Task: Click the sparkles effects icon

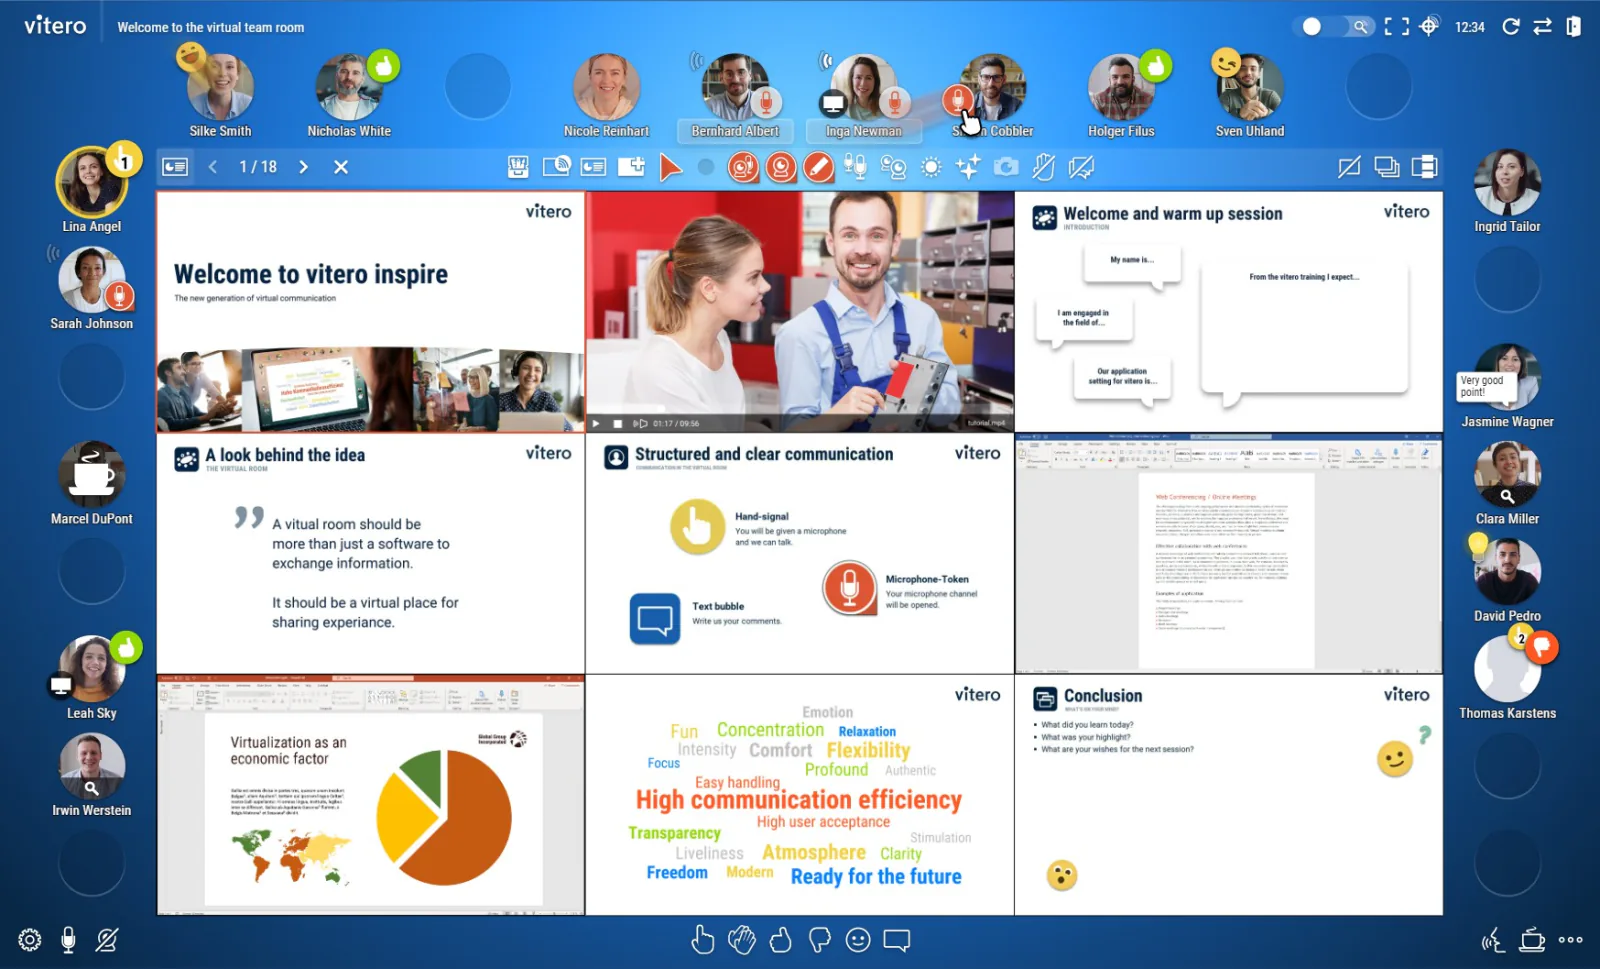Action: point(968,167)
